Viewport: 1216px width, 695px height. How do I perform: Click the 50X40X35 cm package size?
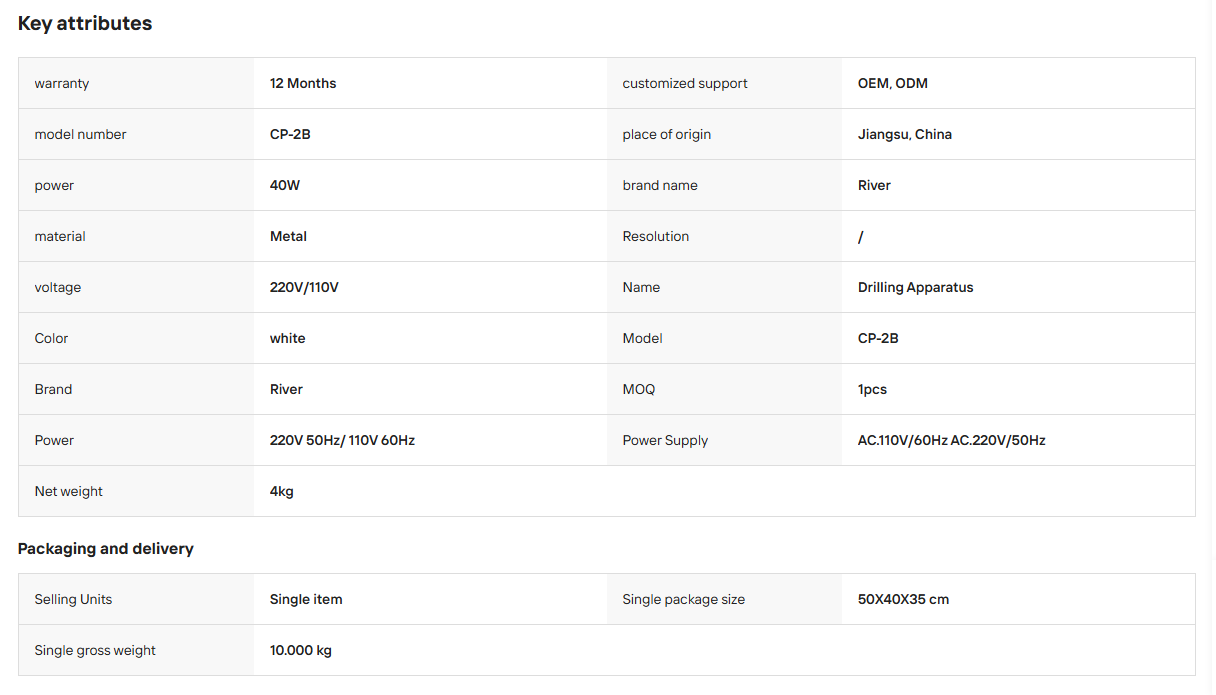point(904,599)
